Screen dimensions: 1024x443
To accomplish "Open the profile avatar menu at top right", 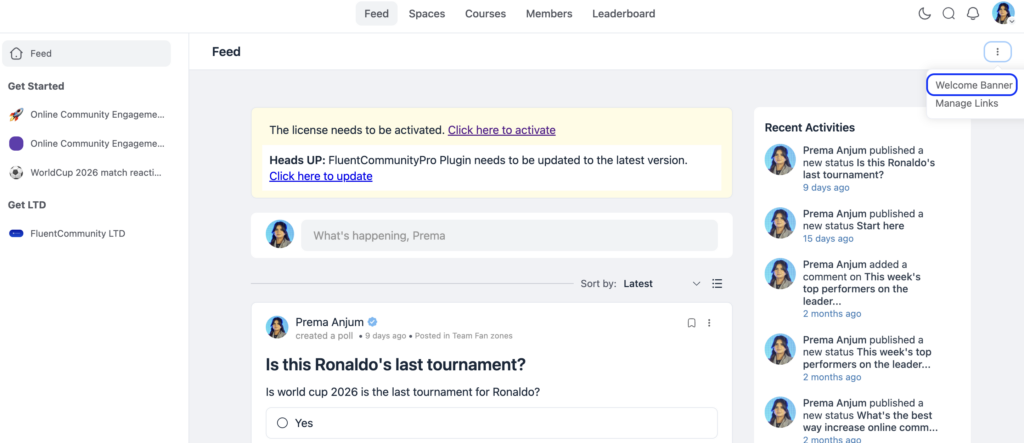I will pos(1003,13).
